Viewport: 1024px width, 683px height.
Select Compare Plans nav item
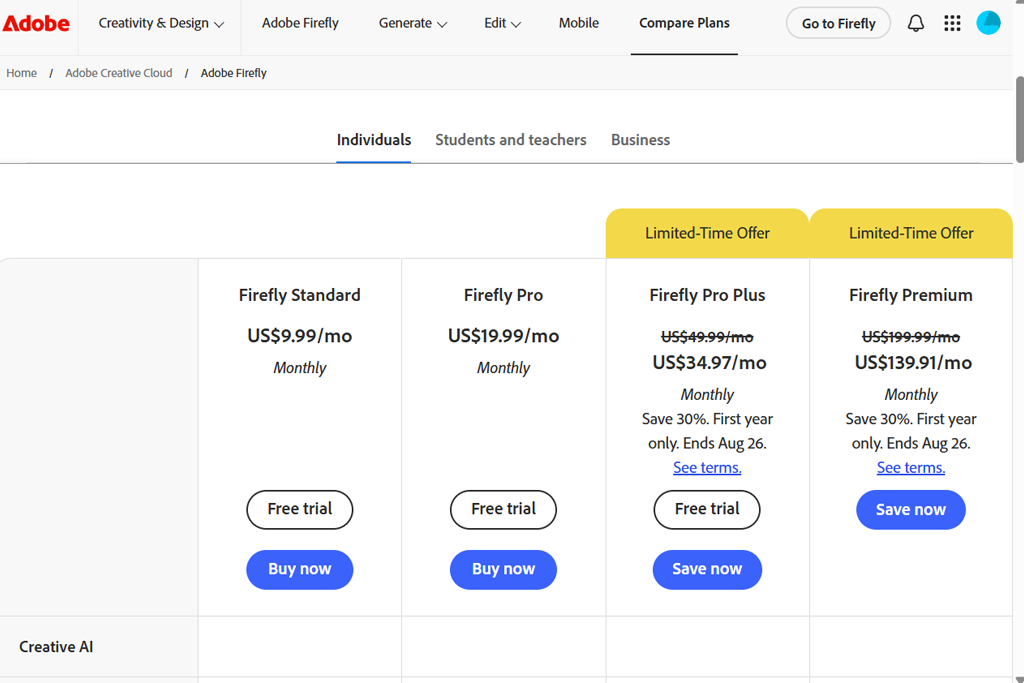point(684,23)
